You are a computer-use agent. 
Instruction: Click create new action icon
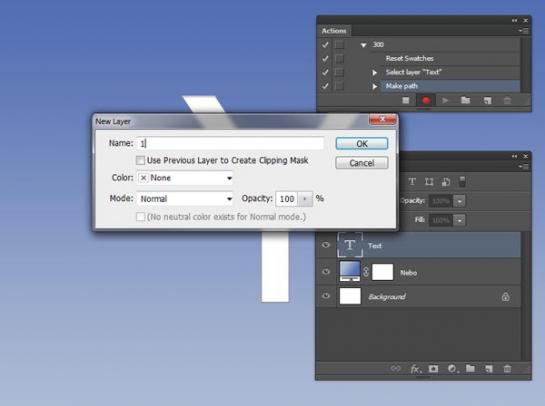coord(487,100)
